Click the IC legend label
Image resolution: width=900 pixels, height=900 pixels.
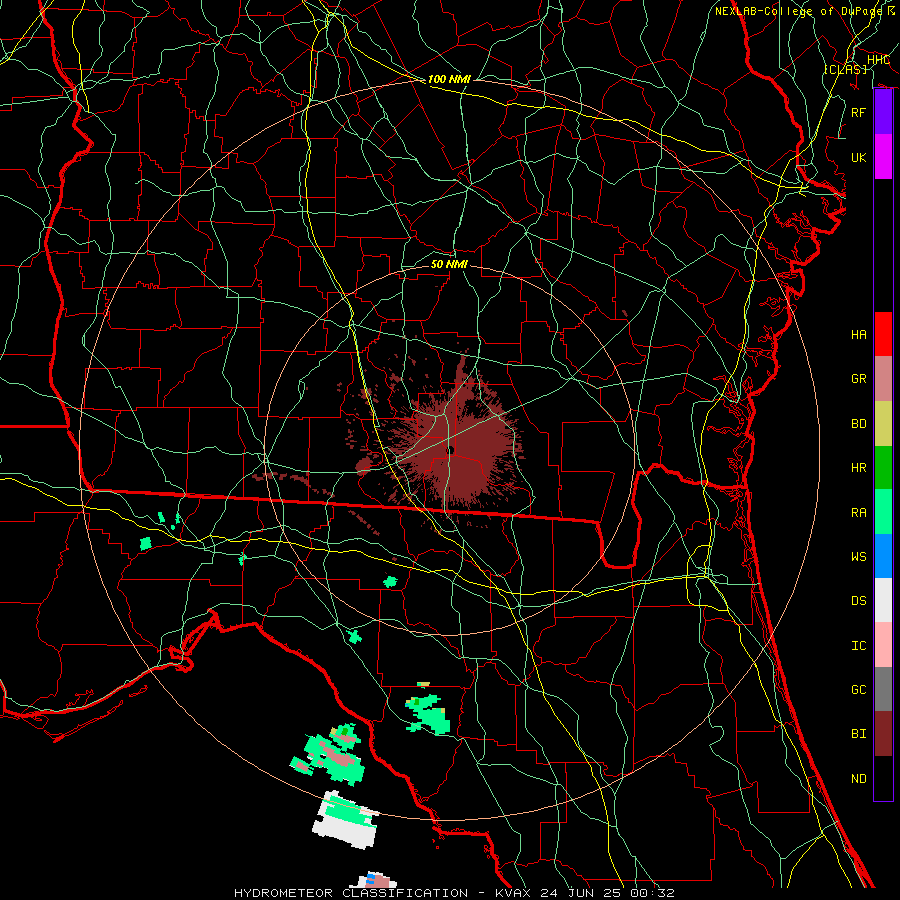tap(858, 646)
